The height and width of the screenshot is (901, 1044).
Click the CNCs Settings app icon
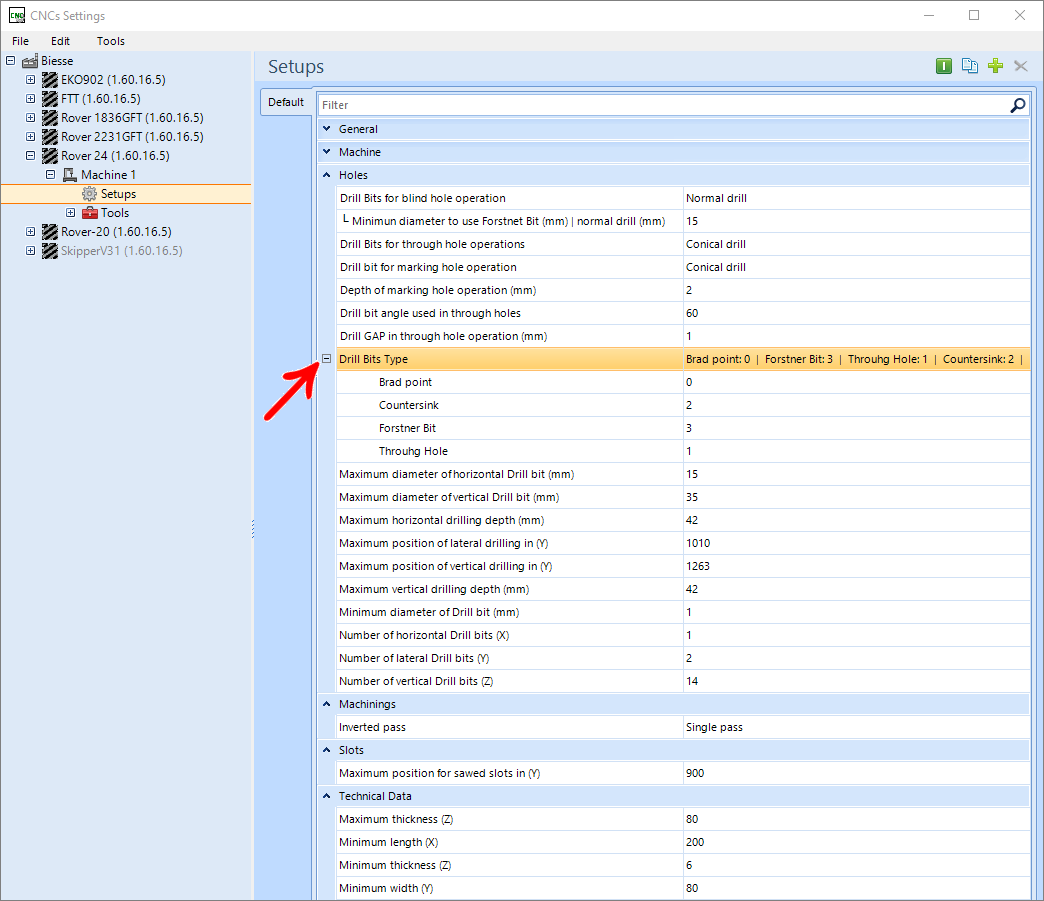pos(17,15)
